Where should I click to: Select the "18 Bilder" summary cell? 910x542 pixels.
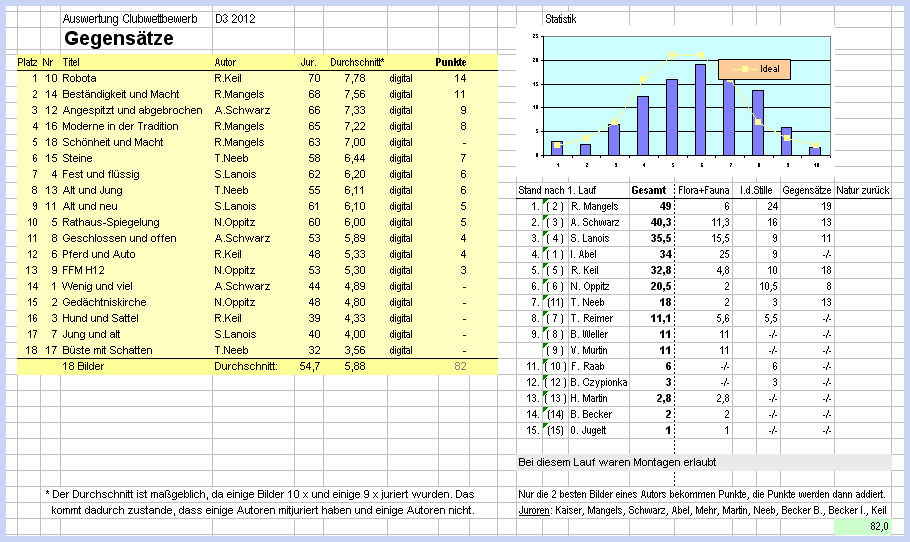[84, 367]
